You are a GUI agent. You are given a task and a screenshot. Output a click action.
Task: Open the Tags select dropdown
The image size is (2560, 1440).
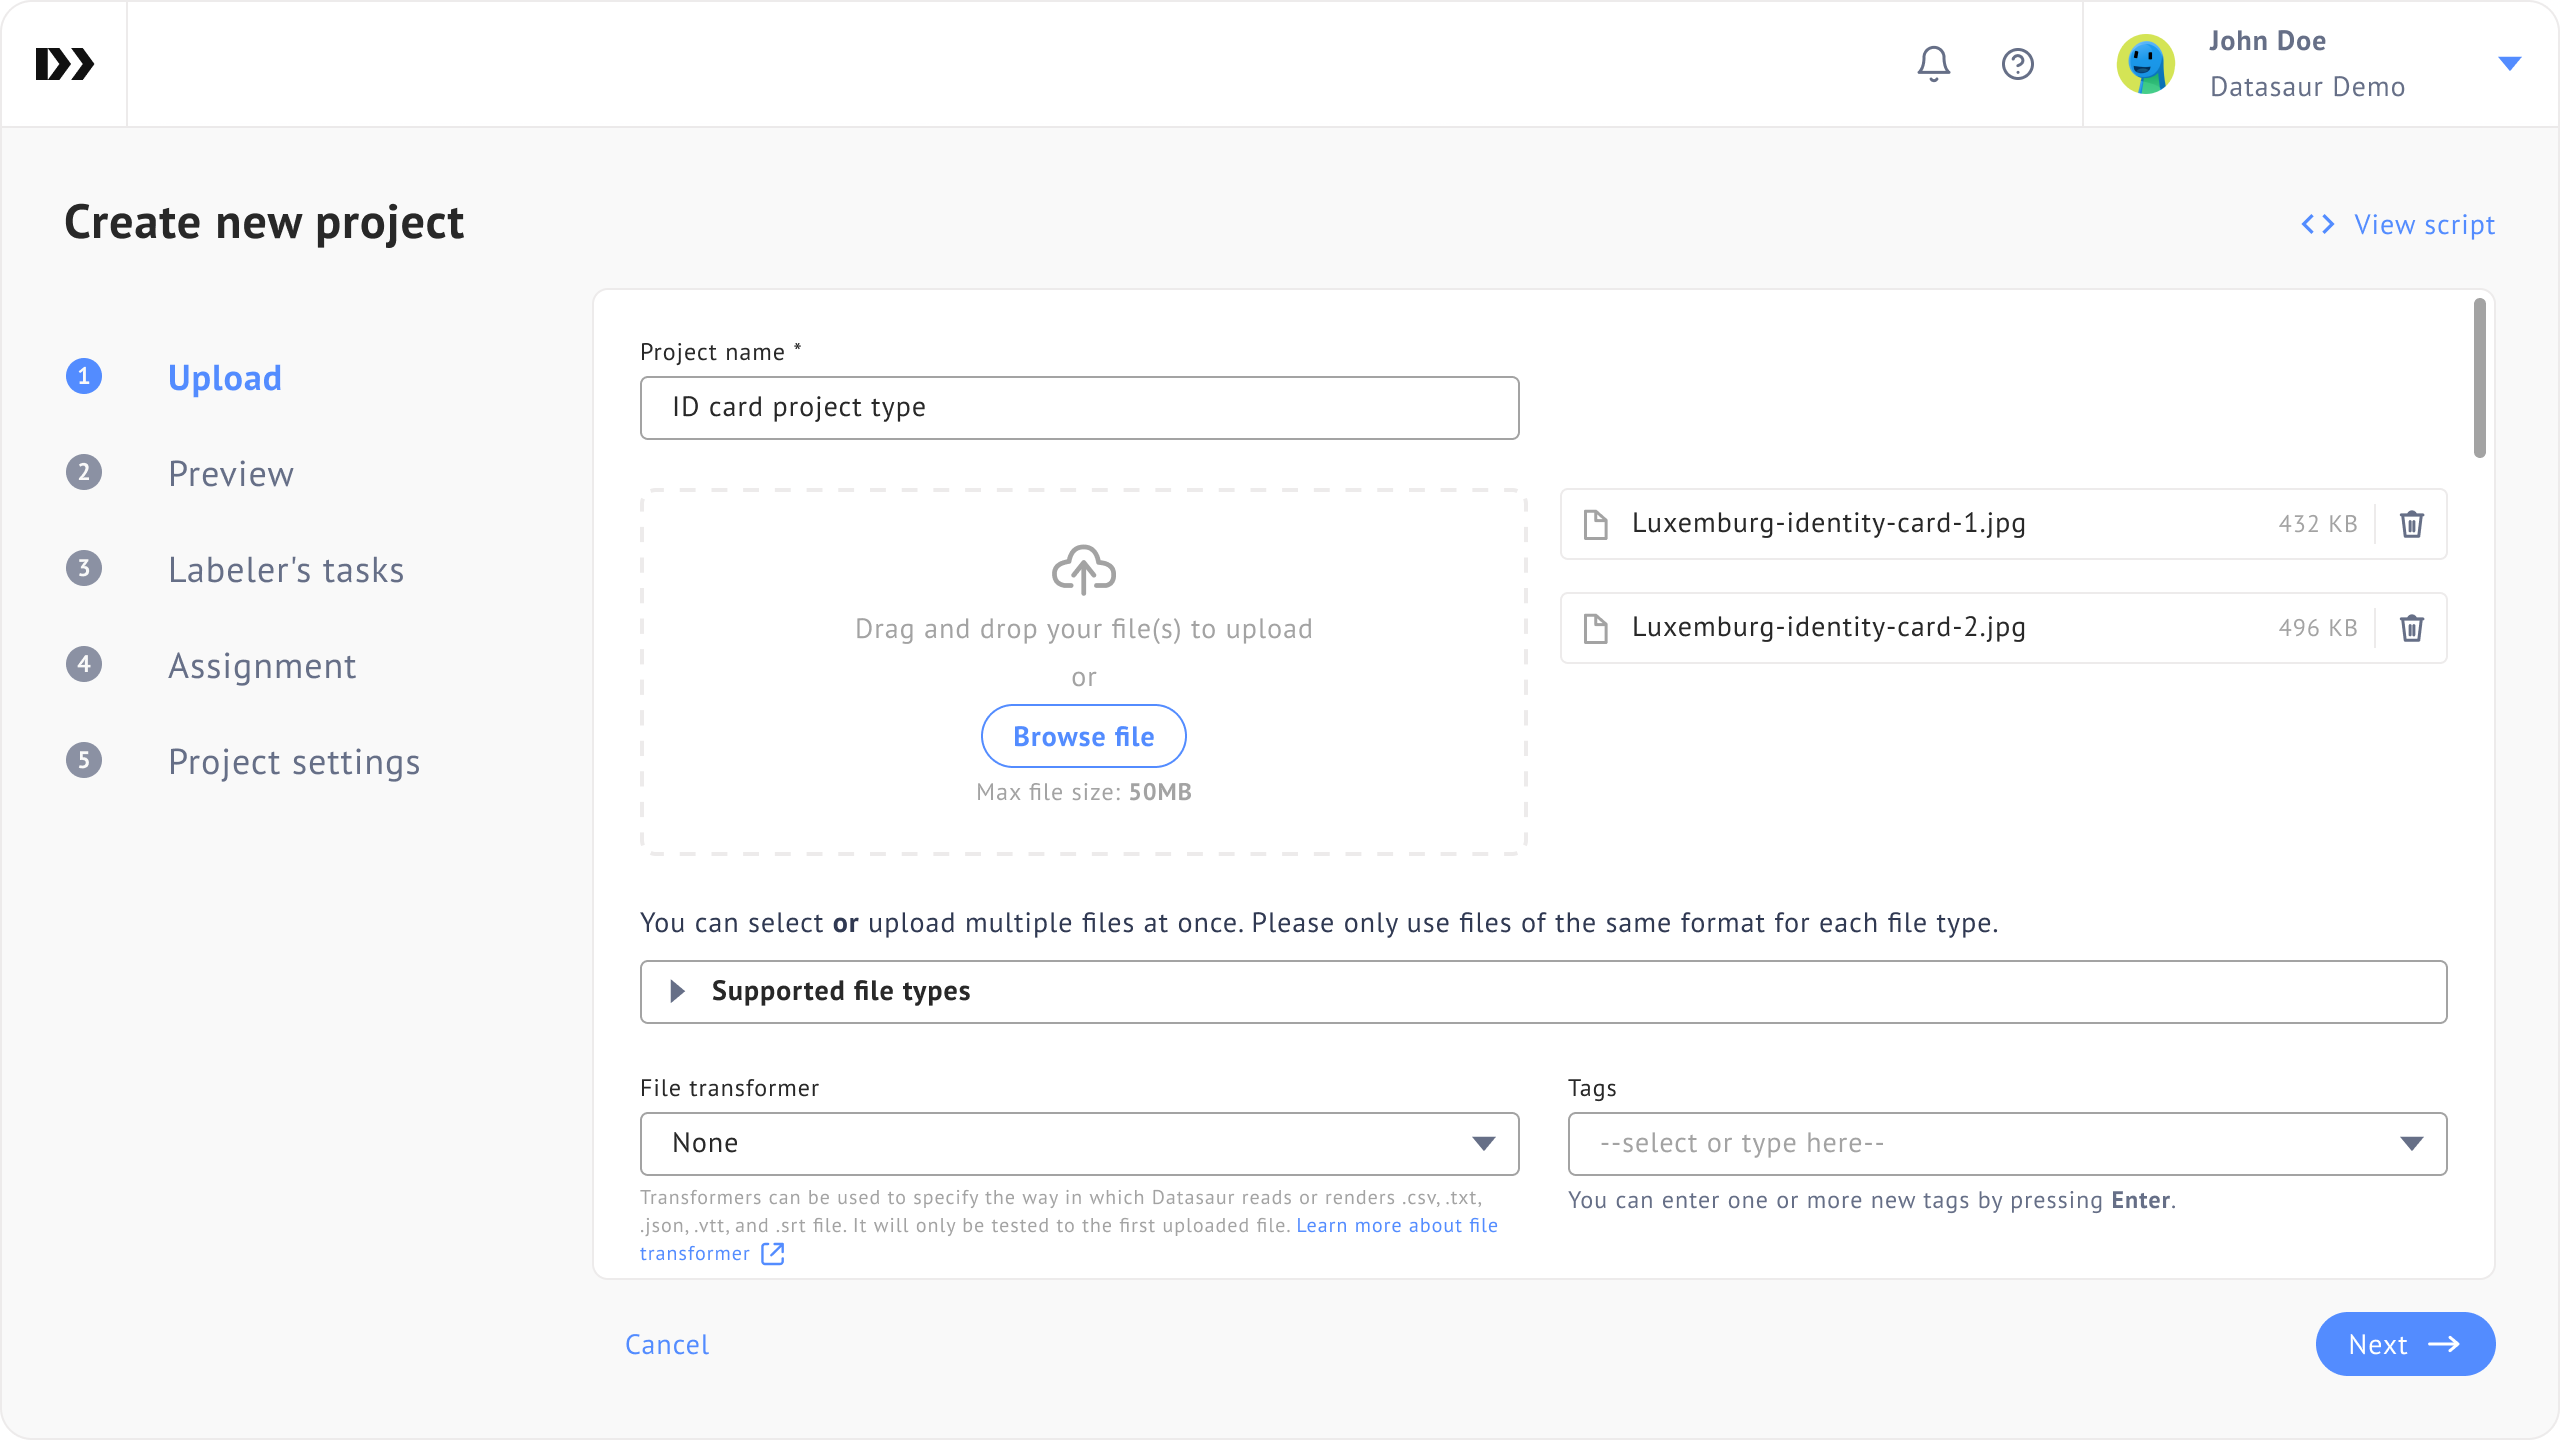tap(2006, 1143)
